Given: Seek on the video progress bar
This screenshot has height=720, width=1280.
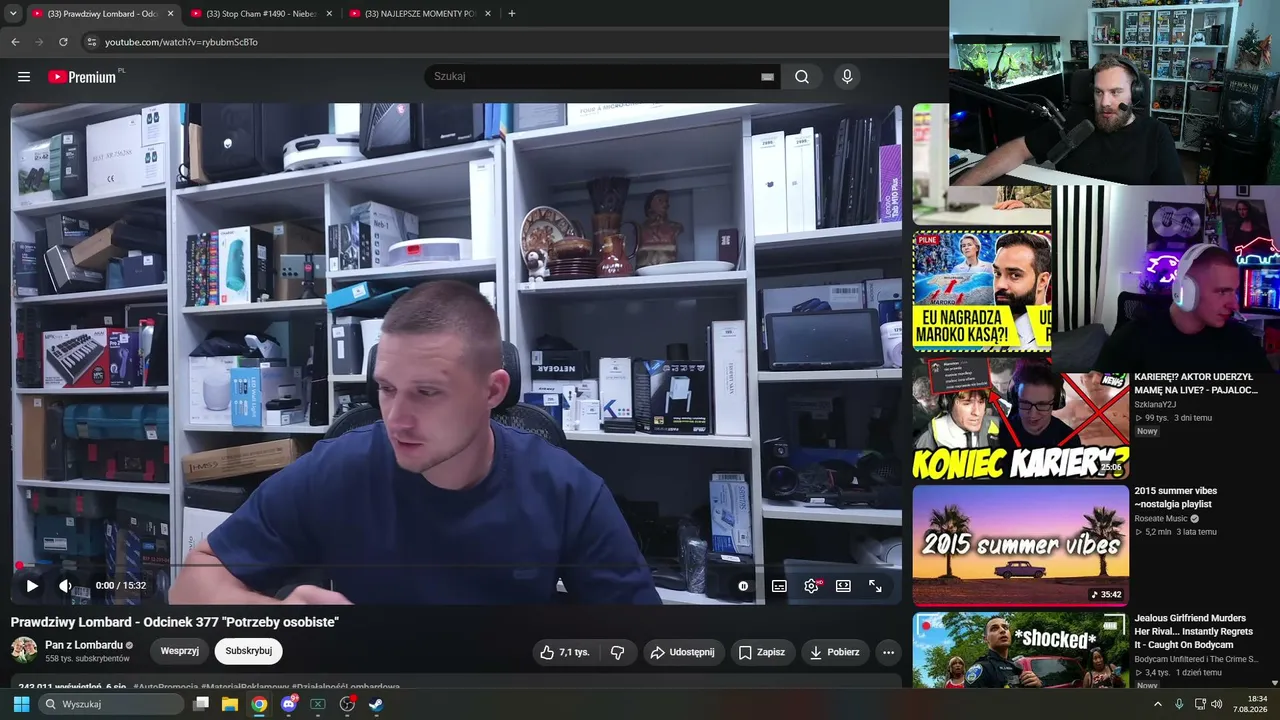Looking at the screenshot, I should pos(456,566).
